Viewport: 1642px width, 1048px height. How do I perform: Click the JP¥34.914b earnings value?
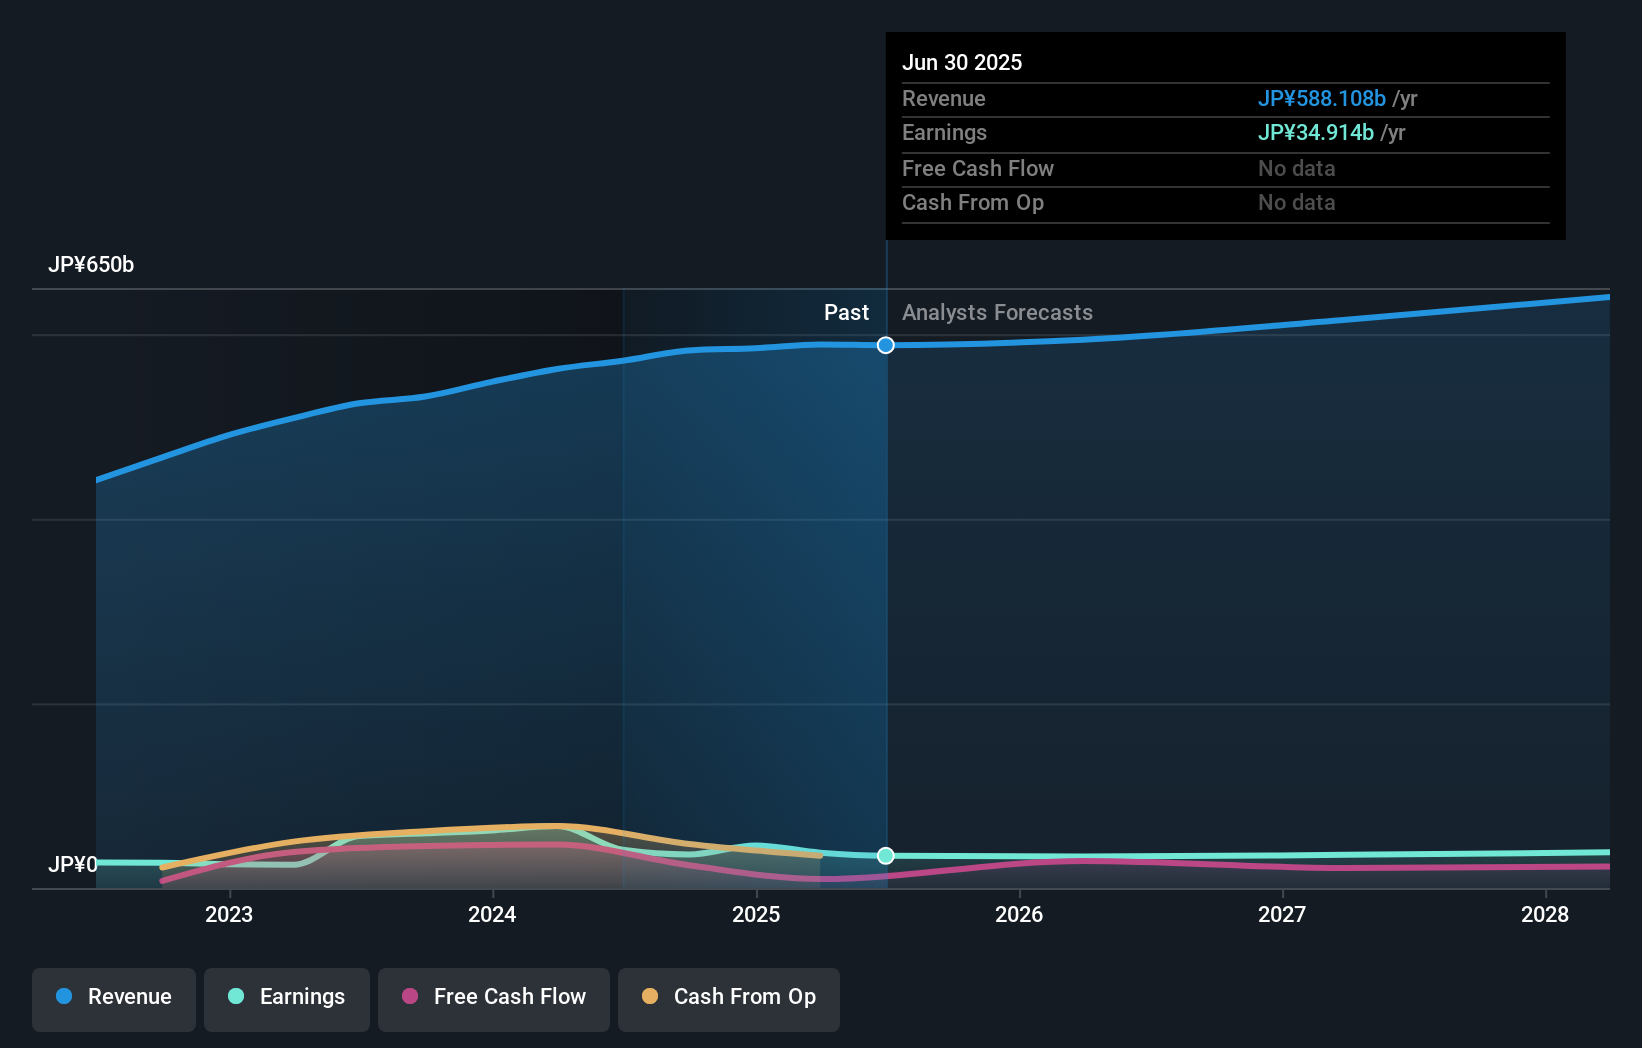[1316, 132]
